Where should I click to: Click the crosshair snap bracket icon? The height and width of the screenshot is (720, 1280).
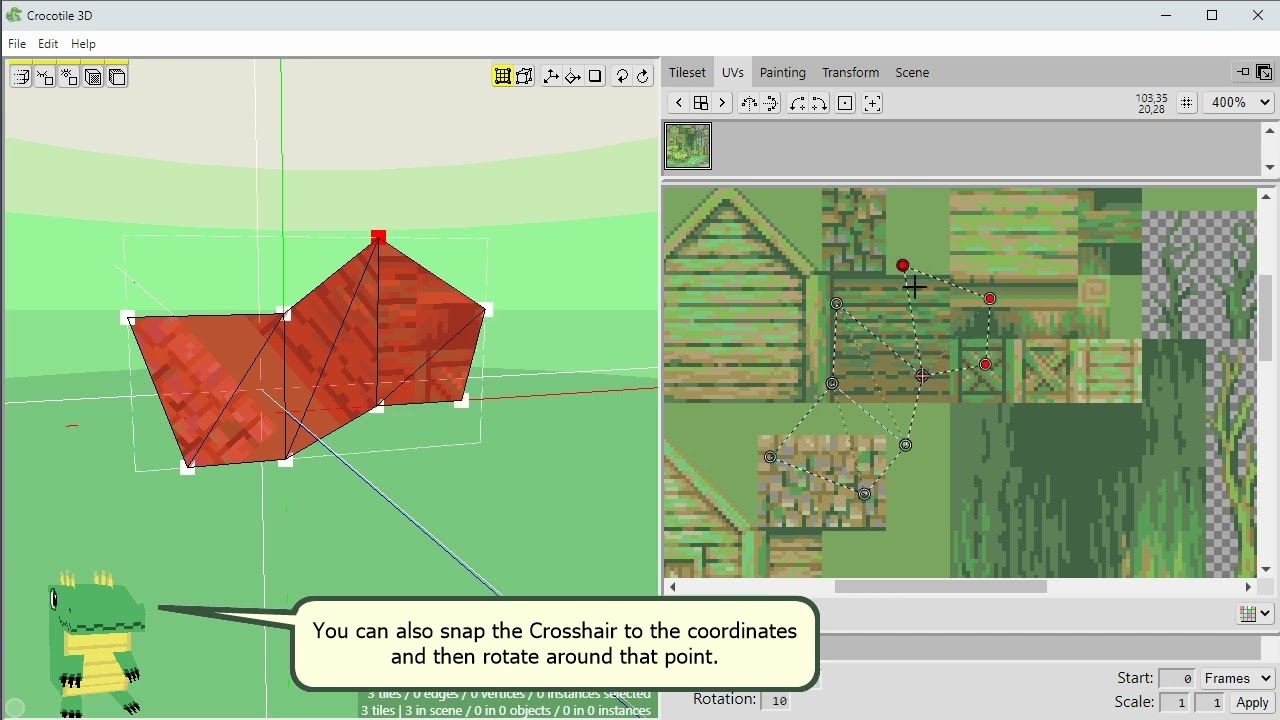(x=872, y=103)
